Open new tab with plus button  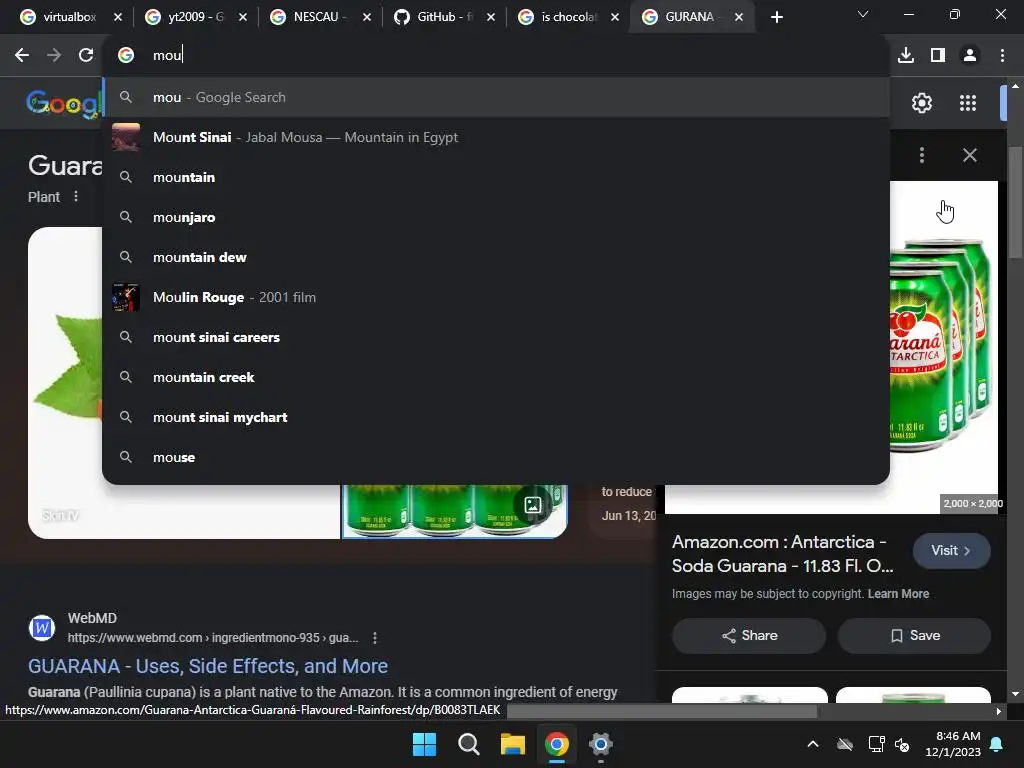tap(776, 17)
